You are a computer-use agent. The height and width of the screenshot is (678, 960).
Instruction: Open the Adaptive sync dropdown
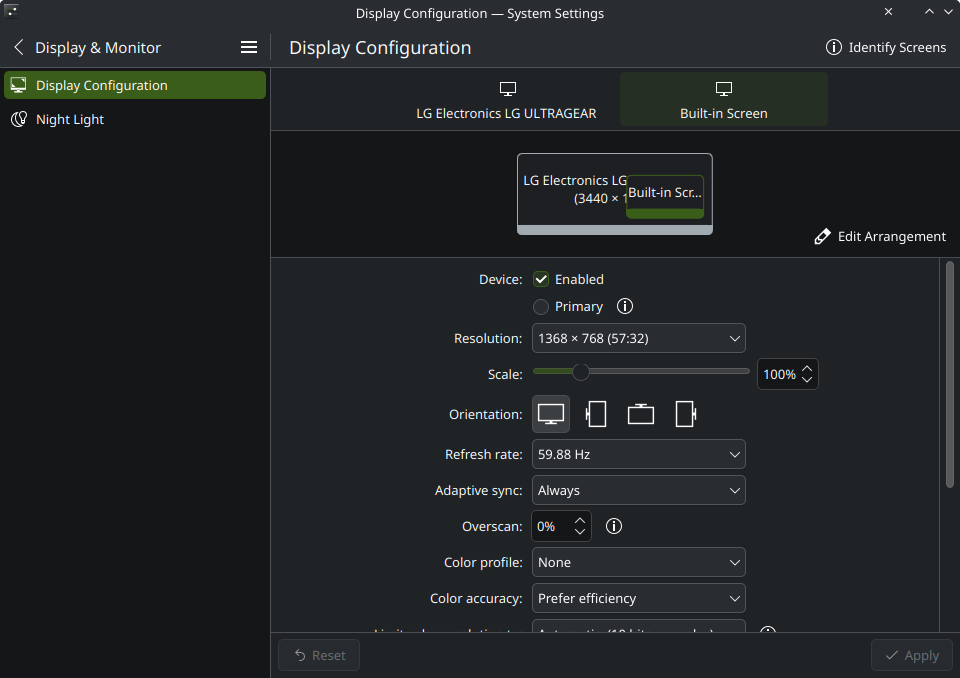[x=639, y=491]
